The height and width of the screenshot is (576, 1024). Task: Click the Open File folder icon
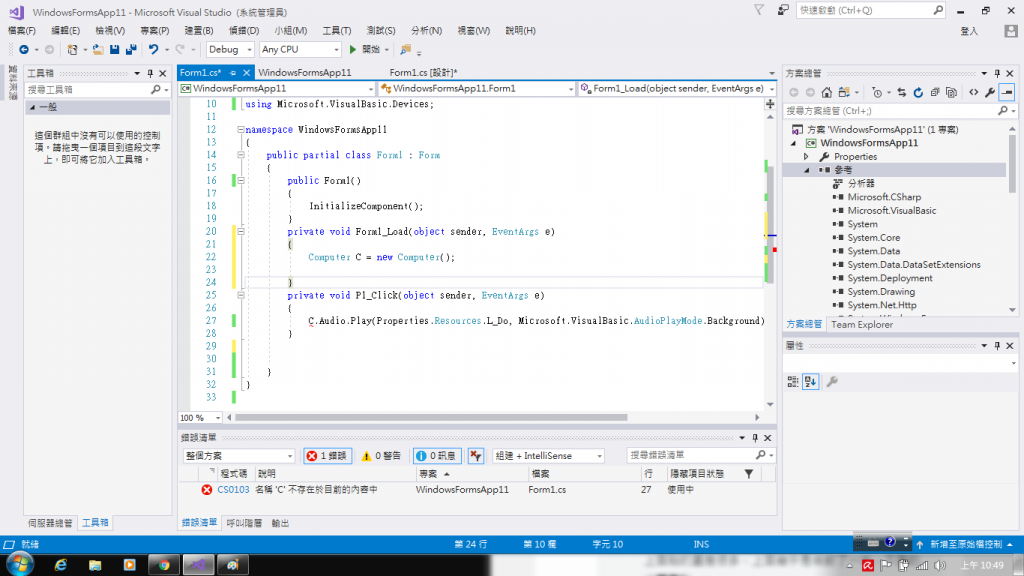click(98, 50)
